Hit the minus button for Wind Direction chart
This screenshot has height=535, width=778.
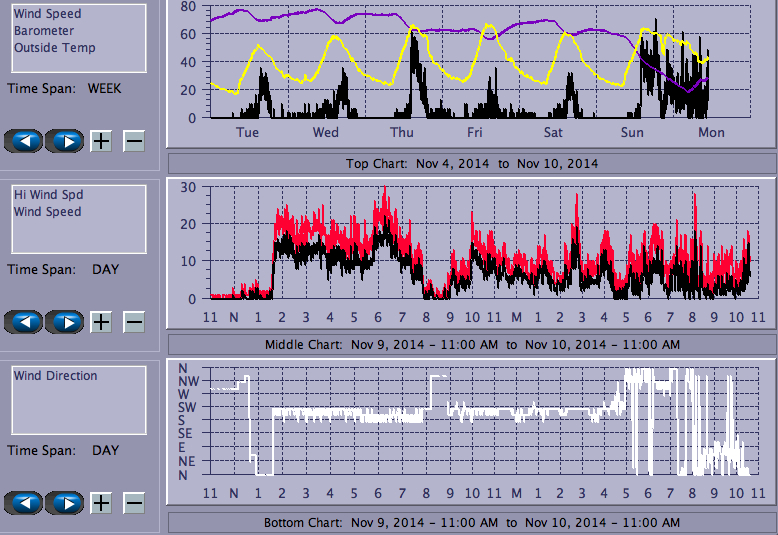(134, 503)
